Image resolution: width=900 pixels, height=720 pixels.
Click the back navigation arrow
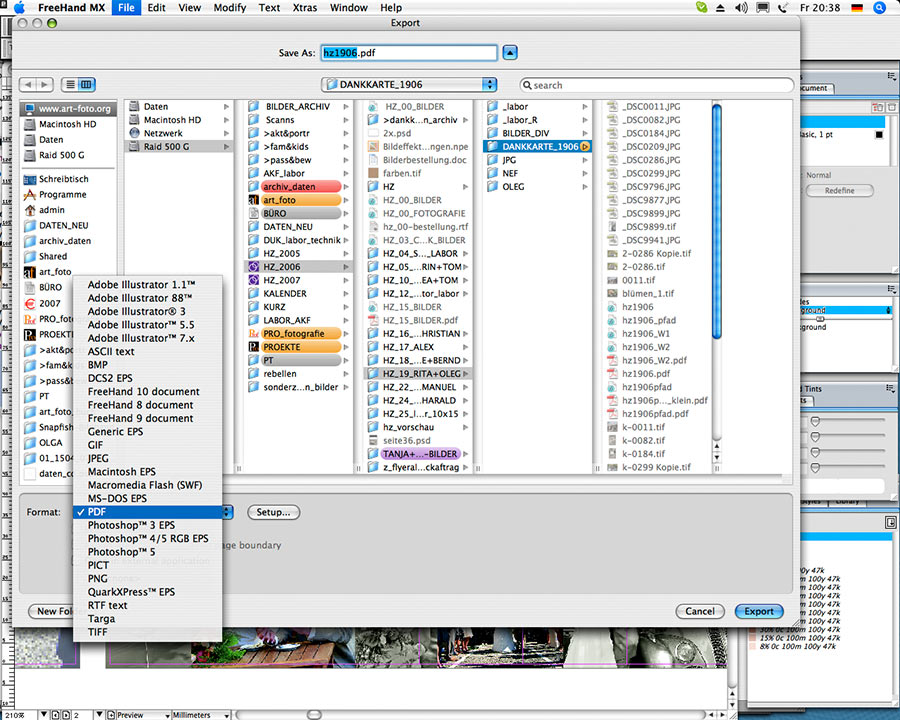[x=28, y=84]
